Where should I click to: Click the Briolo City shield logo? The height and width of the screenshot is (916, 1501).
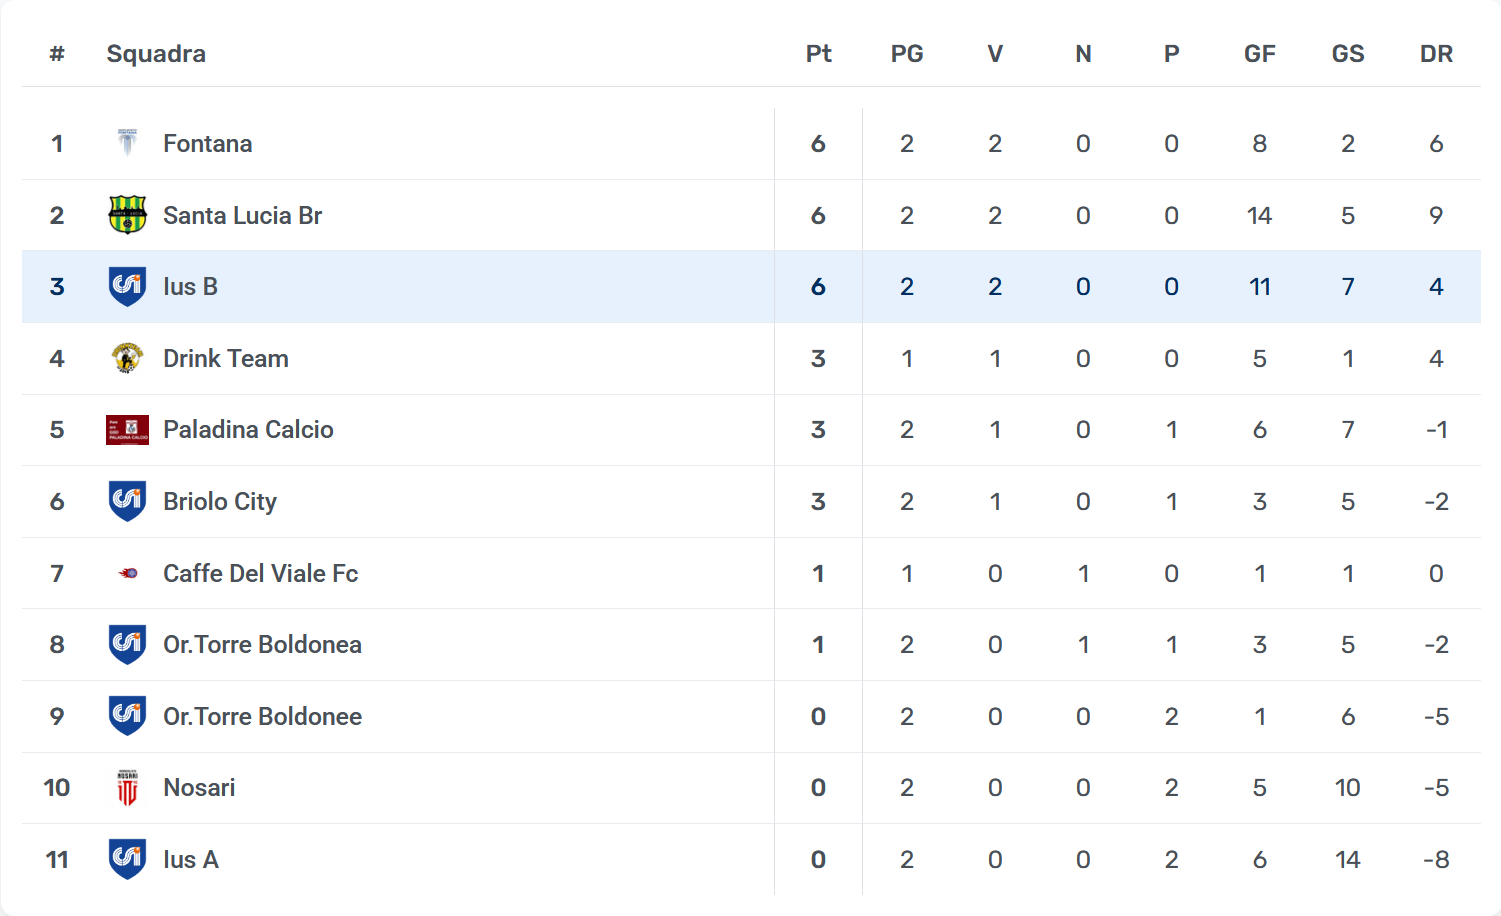[x=127, y=501]
